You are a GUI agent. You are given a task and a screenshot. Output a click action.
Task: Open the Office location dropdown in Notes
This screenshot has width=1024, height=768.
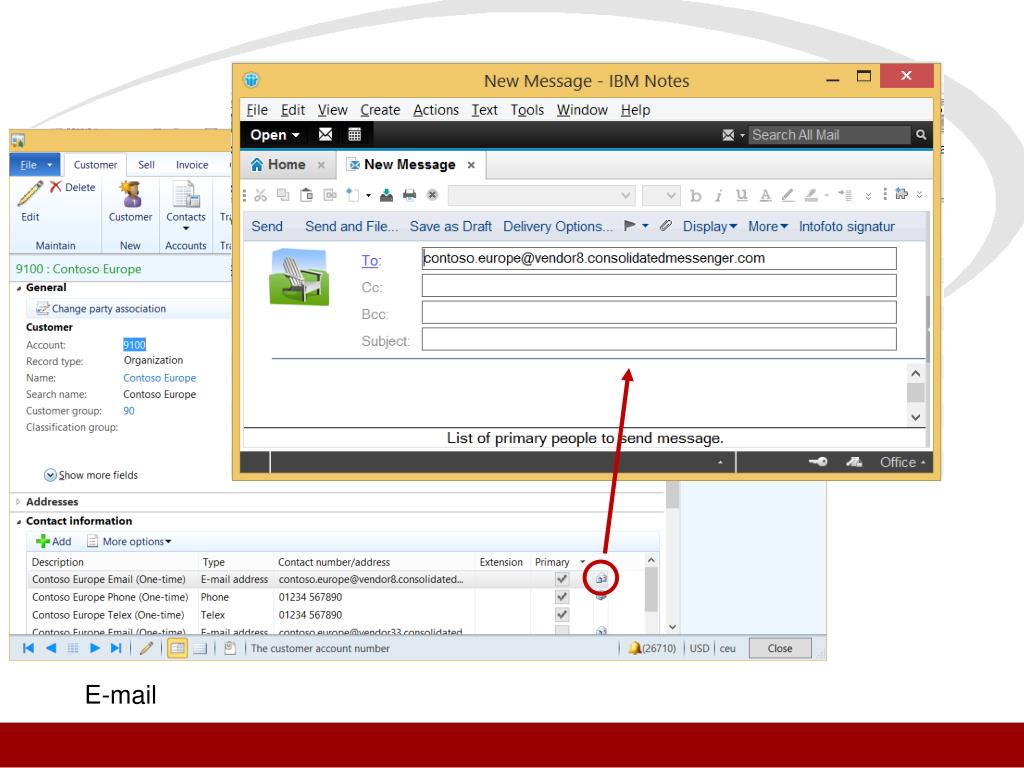903,462
